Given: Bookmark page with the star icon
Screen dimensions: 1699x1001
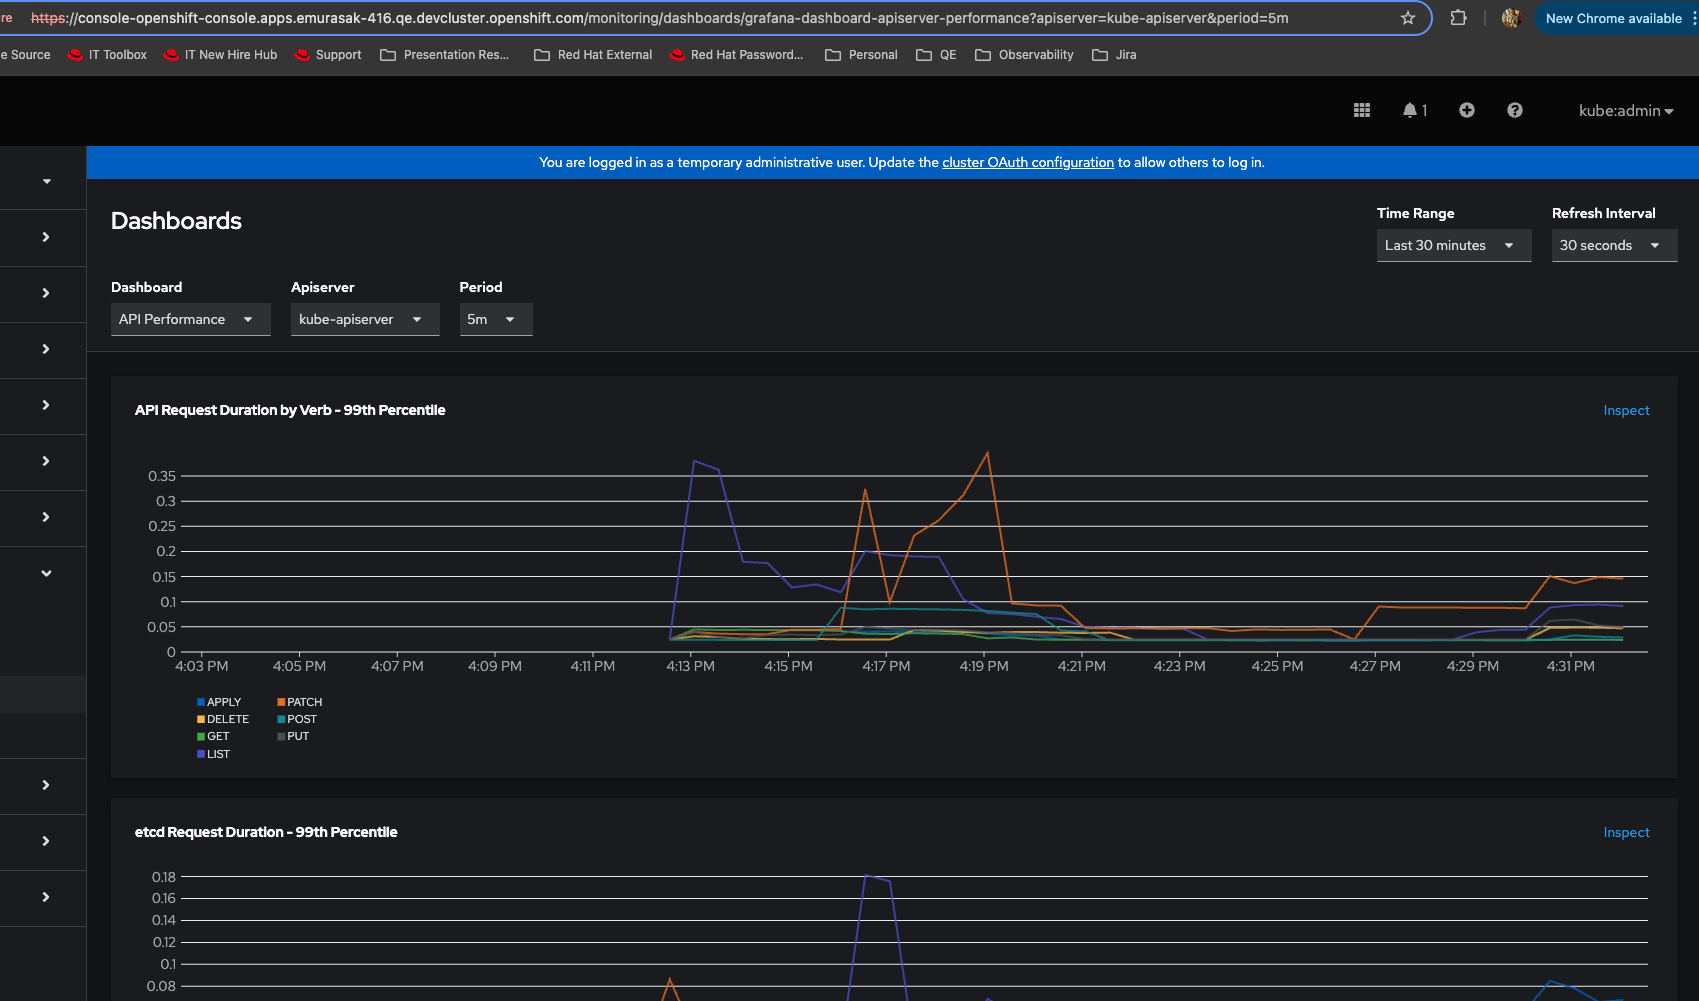Looking at the screenshot, I should pos(1408,18).
